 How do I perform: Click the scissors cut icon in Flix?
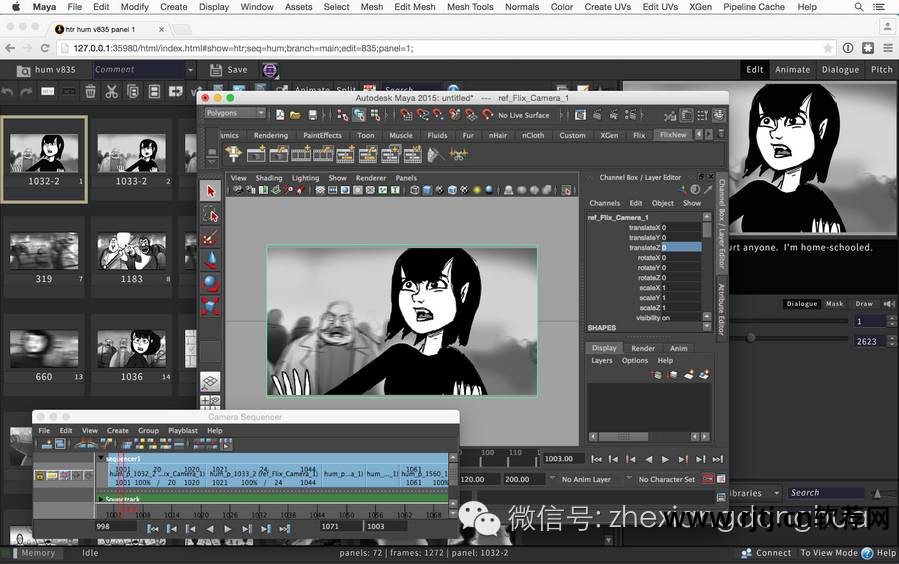click(111, 92)
